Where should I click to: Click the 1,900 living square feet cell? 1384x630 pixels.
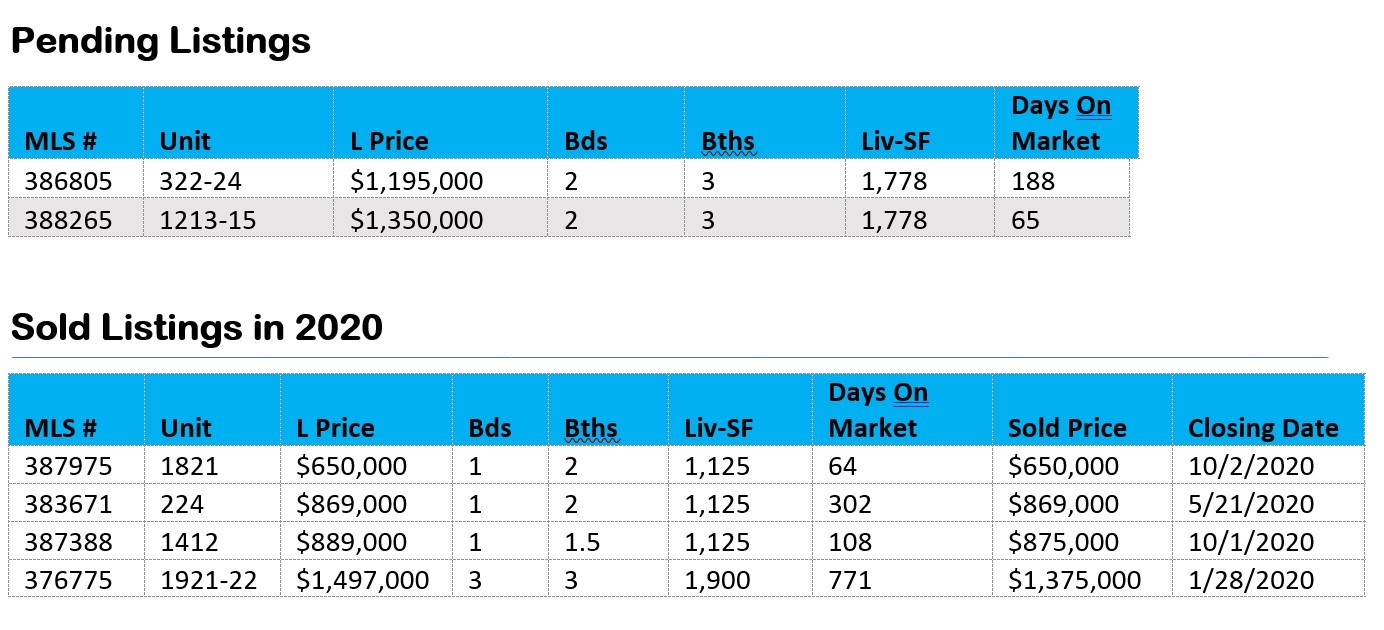(717, 580)
